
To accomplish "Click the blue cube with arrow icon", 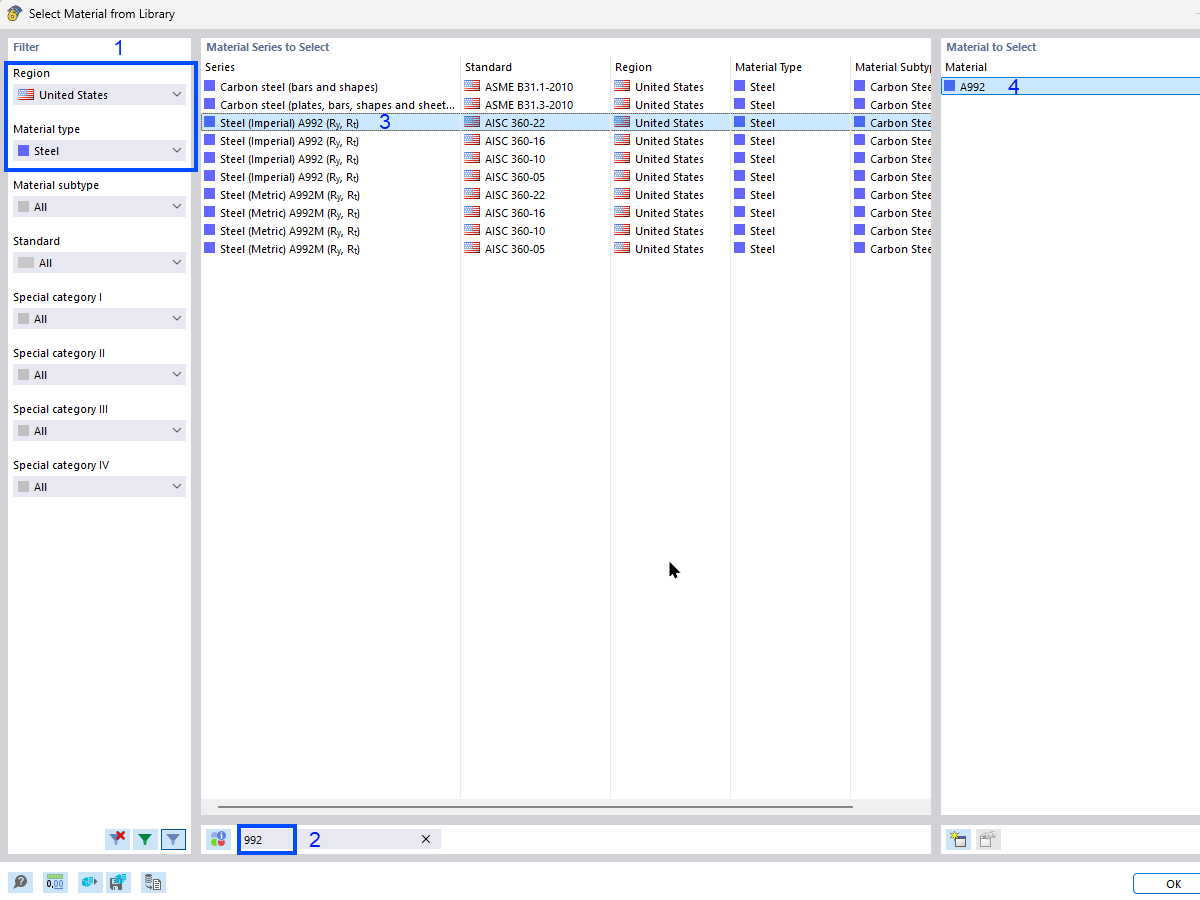I will (89, 883).
